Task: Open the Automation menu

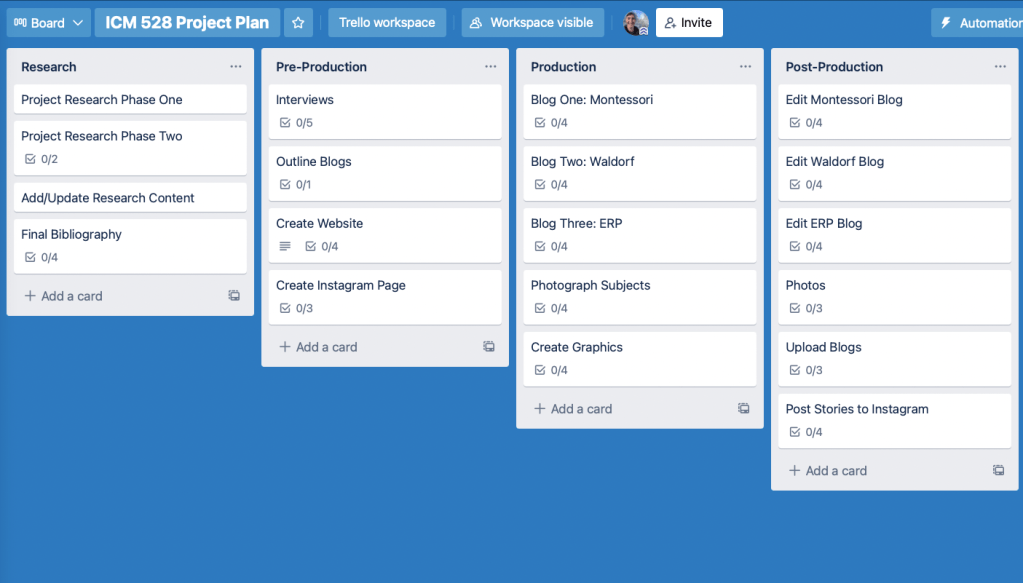Action: pyautogui.click(x=980, y=23)
